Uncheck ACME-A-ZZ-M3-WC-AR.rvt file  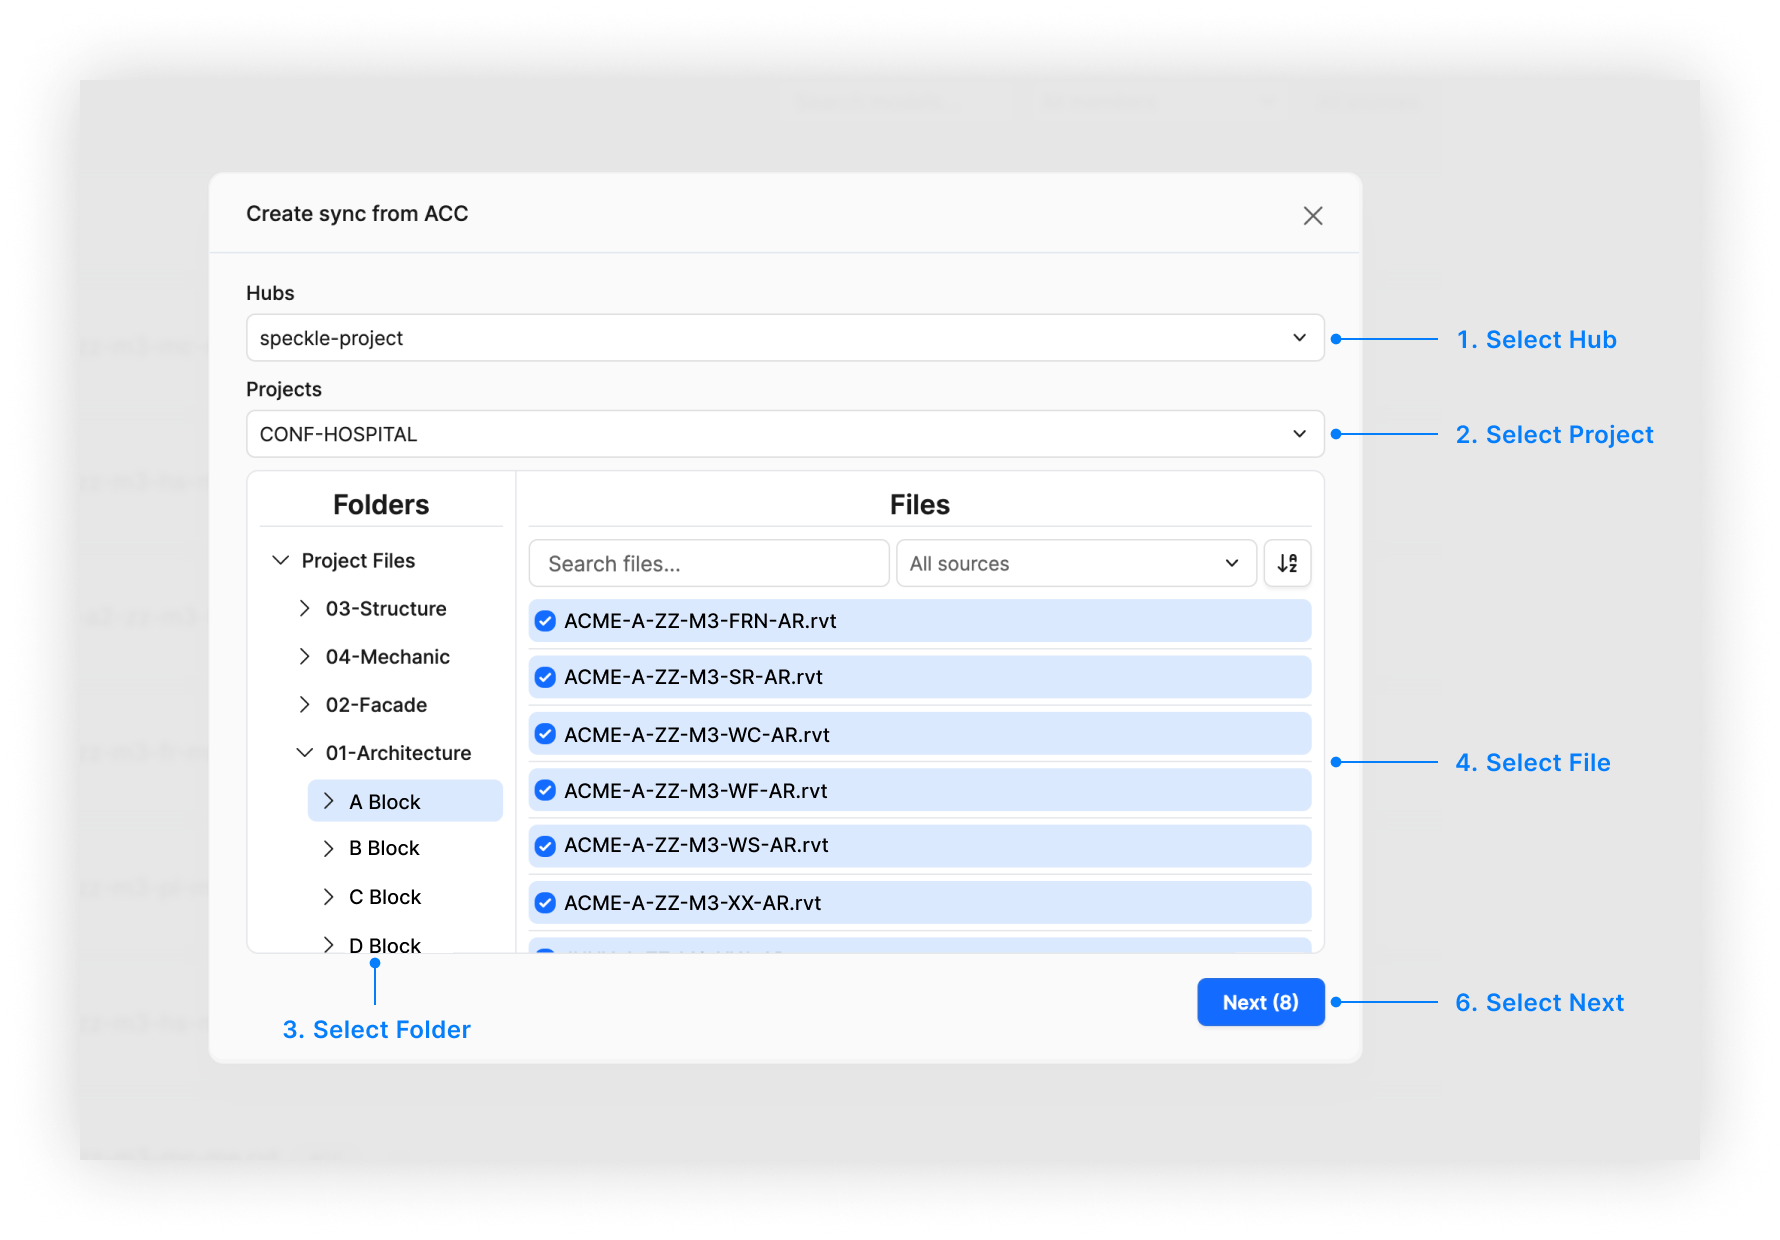coord(544,733)
